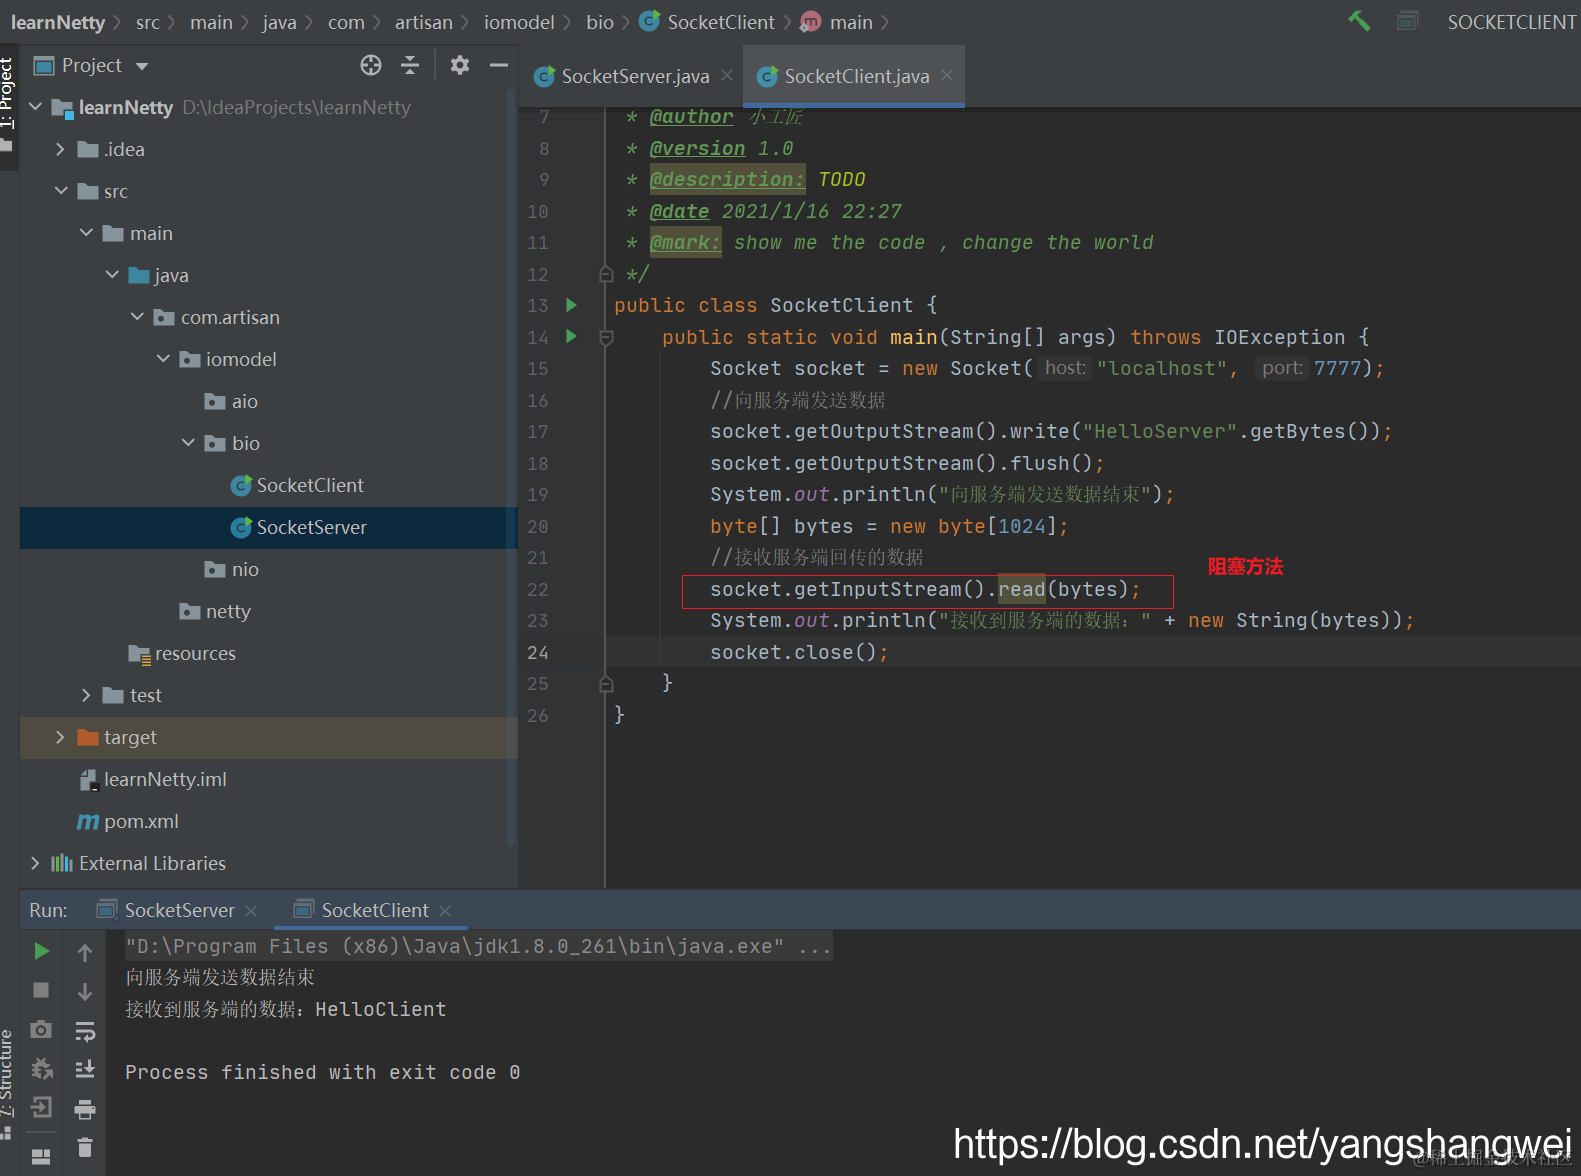Click the Print console output icon
This screenshot has width=1581, height=1176.
pos(85,1109)
